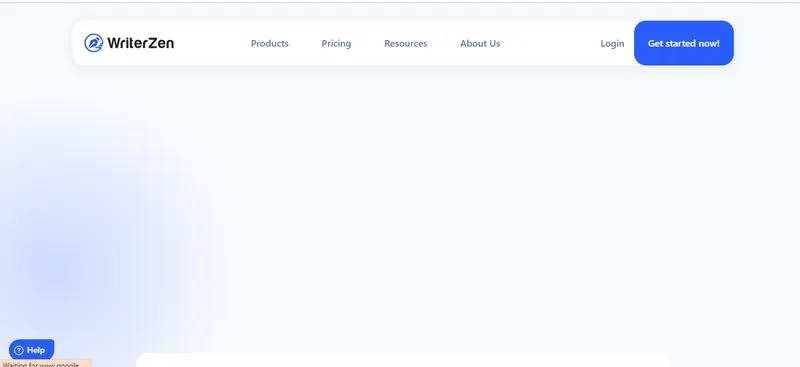Screen dimensions: 800x367
Task: Click the WriterZen pen logo icon
Action: pos(93,43)
